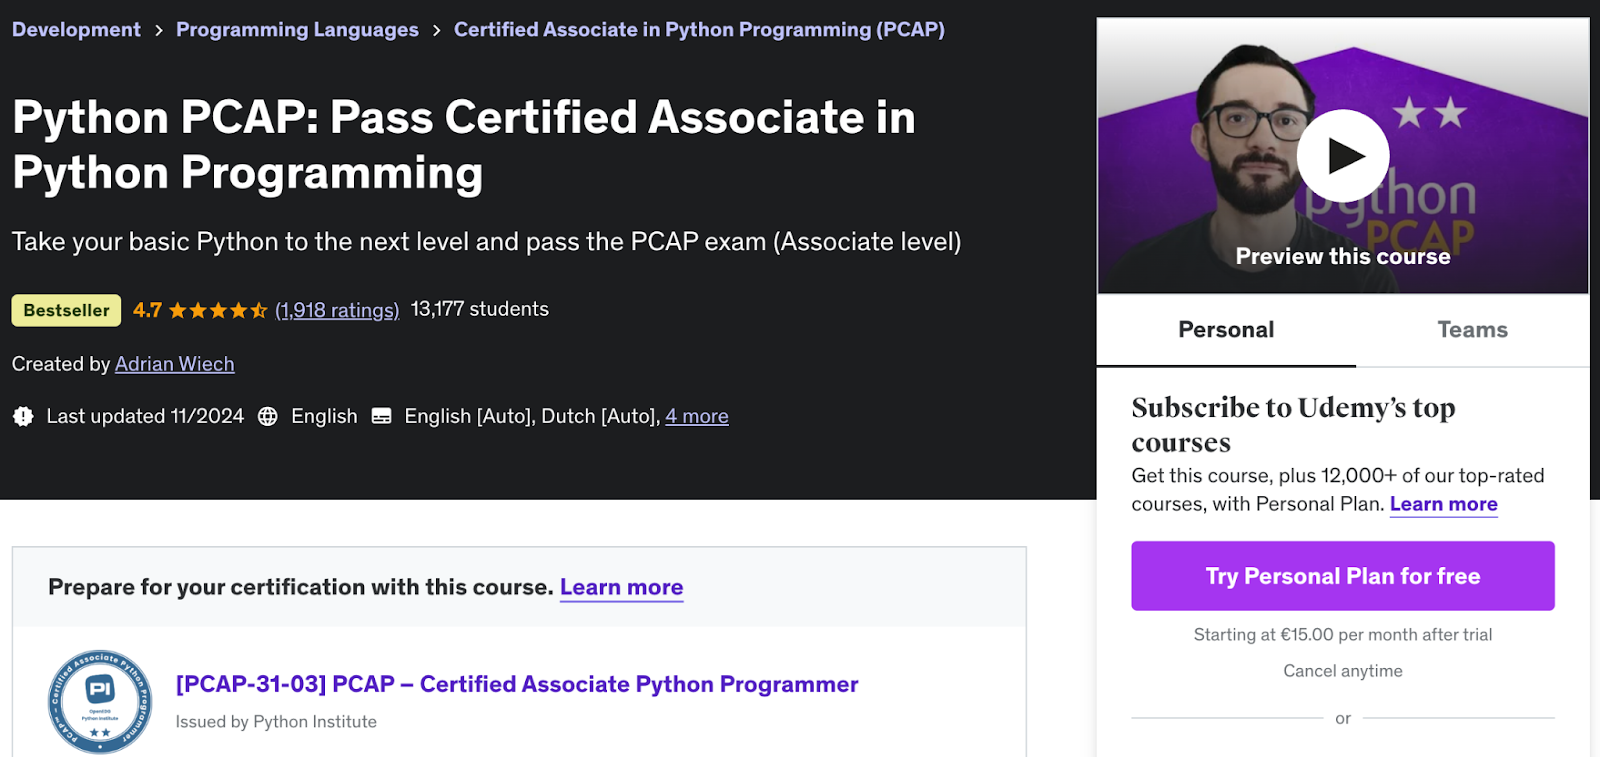
Task: Open the Certified Associate in Python Programming (PCAP) breadcrumb
Action: point(699,30)
